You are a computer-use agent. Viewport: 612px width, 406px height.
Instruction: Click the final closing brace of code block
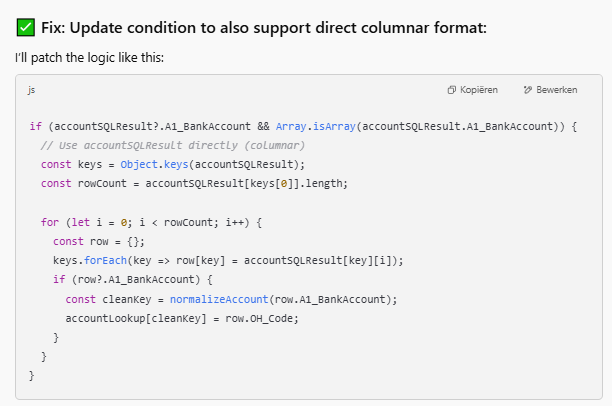[x=32, y=376]
